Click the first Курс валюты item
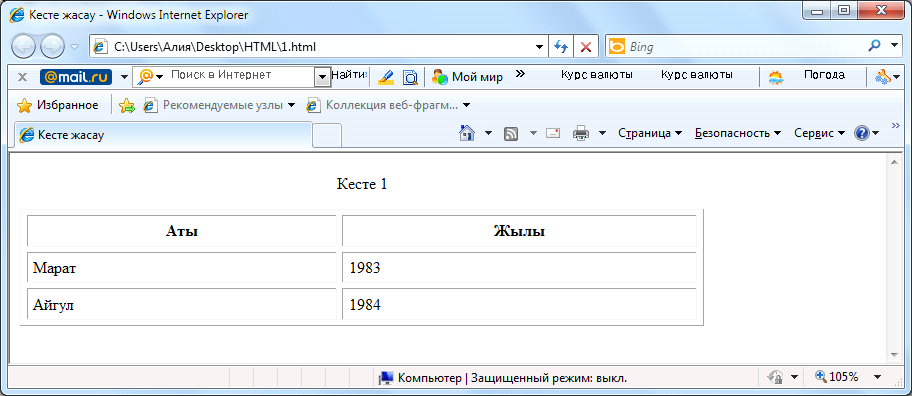912x396 pixels. [x=596, y=75]
